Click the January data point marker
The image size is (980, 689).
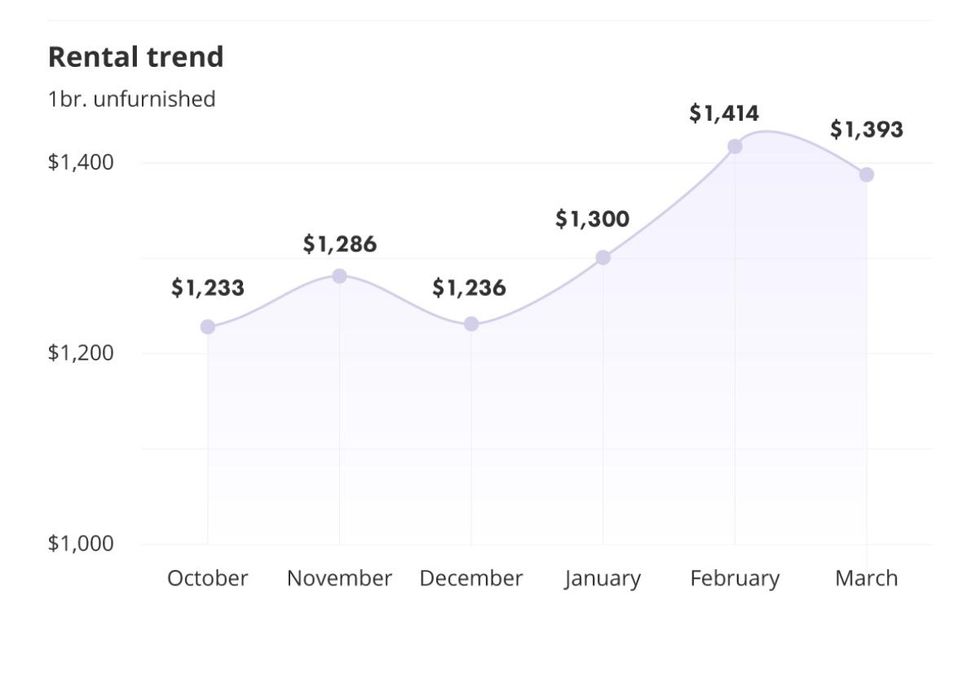tap(603, 258)
